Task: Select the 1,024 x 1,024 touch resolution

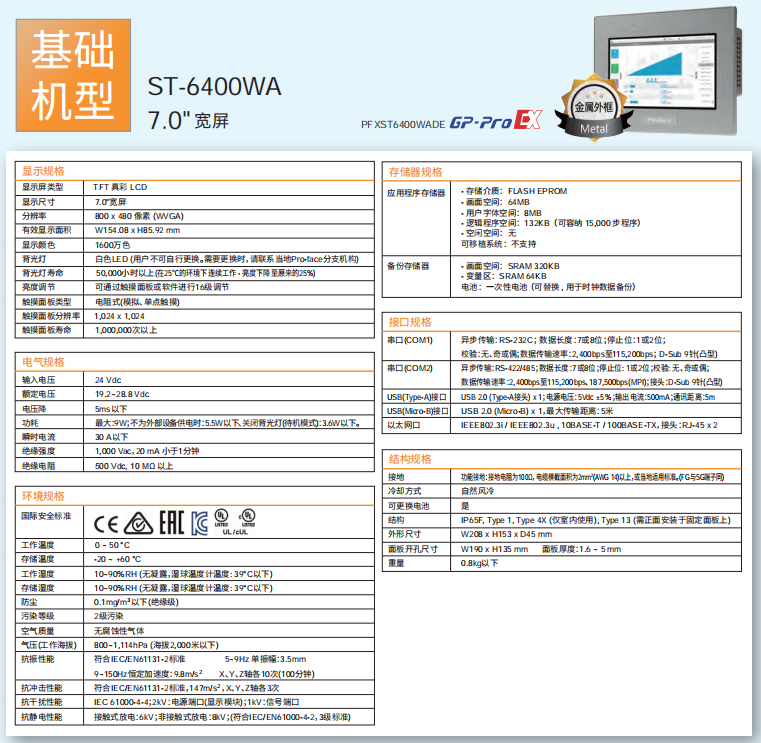Action: tap(119, 316)
